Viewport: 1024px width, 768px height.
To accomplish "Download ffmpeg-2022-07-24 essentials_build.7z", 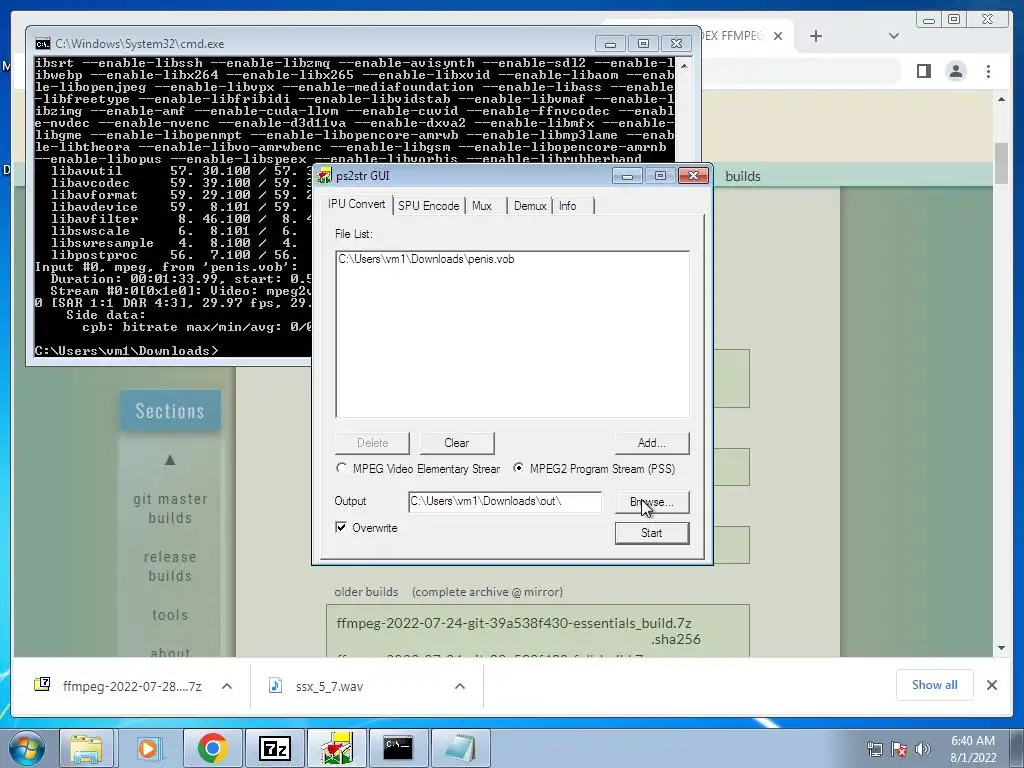I will pos(514,623).
